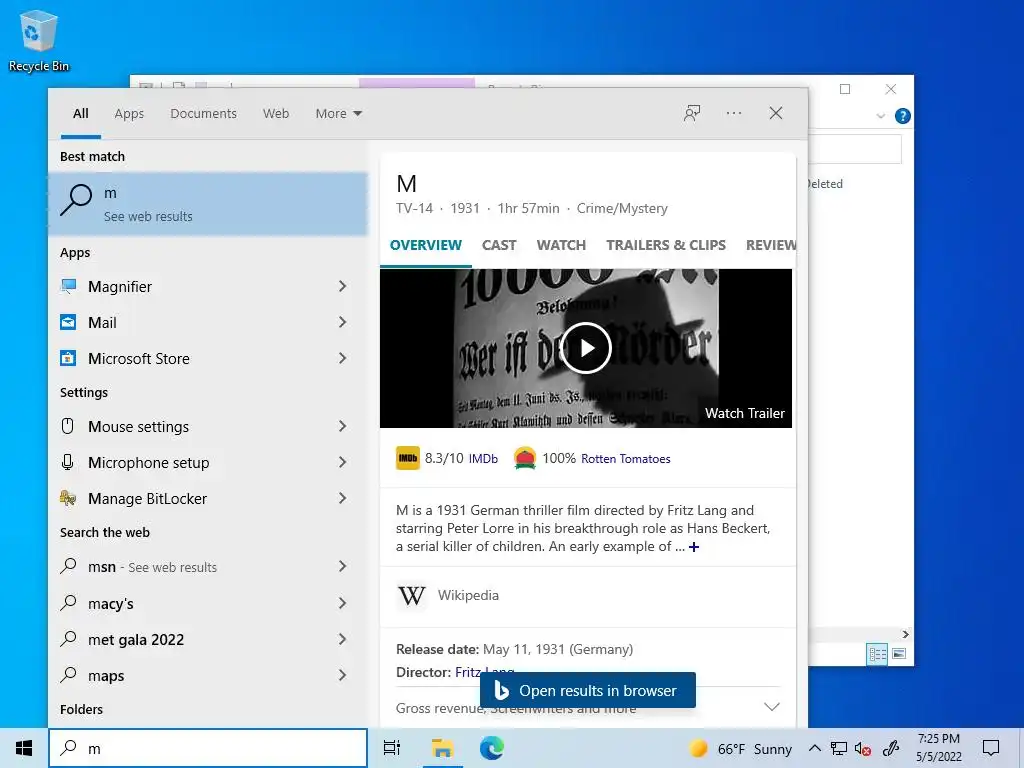This screenshot has width=1024, height=768.
Task: Open the weather widget showing 66°F Sunny
Action: [740, 748]
